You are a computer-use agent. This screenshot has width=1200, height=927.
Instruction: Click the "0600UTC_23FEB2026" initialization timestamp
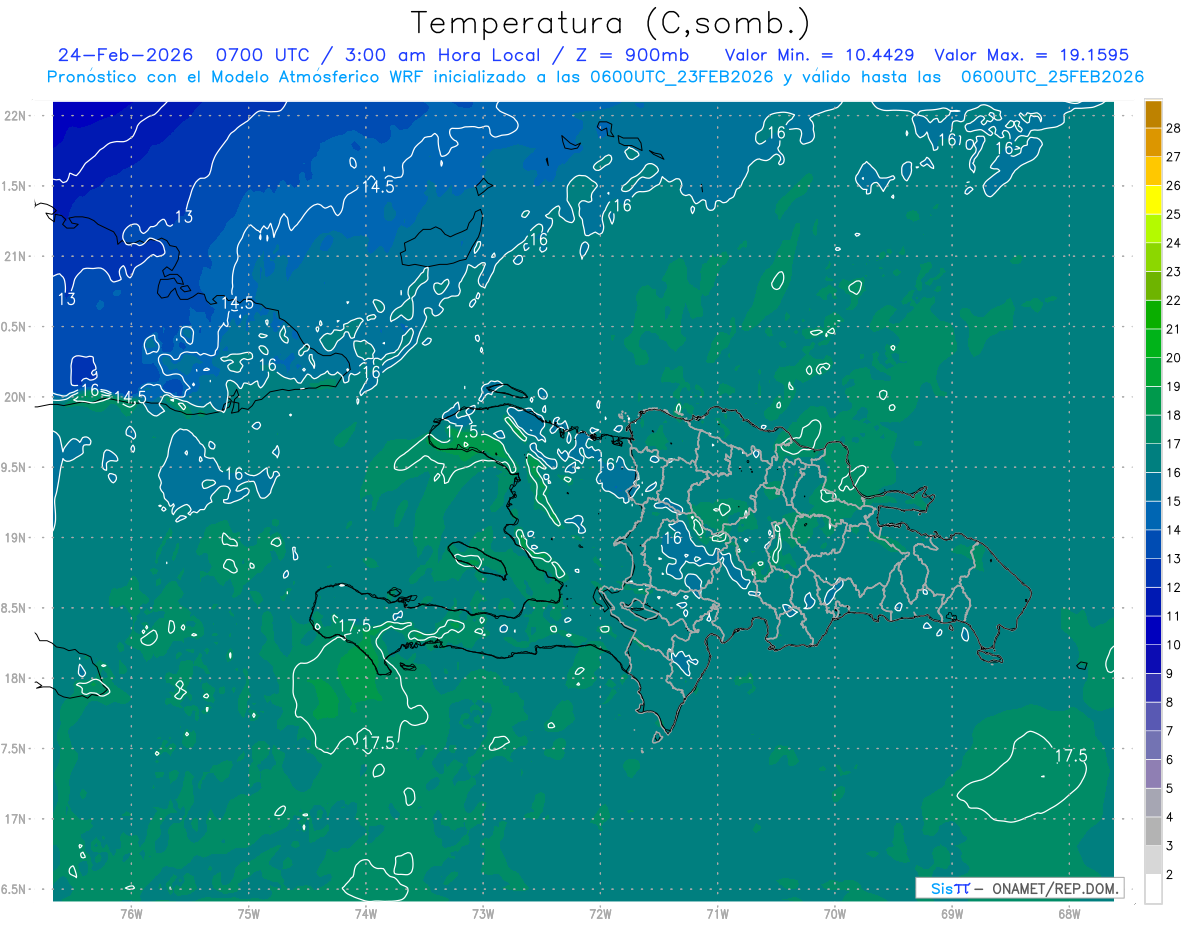[x=682, y=77]
